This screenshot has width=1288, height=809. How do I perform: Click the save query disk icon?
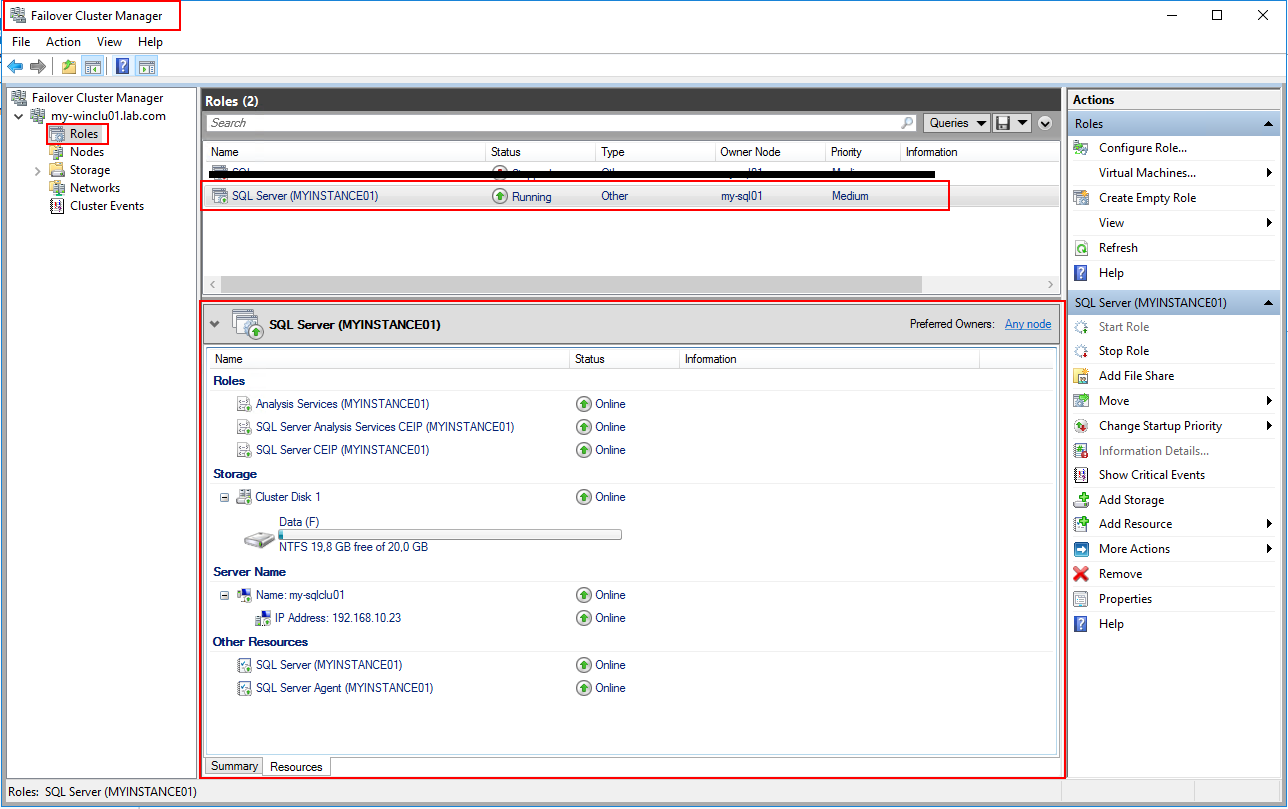1003,123
